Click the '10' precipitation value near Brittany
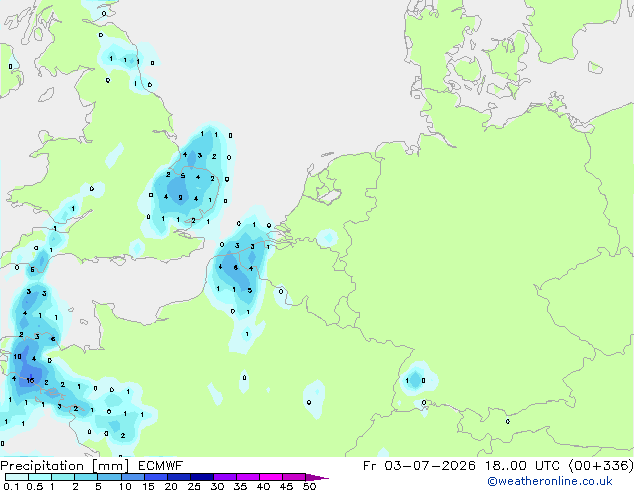Viewport: 634px width, 490px height. click(17, 357)
